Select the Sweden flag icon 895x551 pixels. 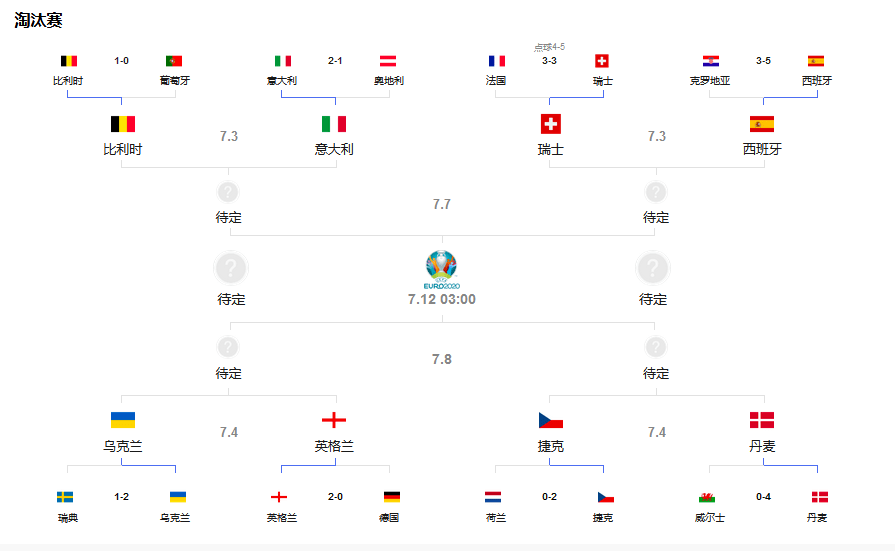pyautogui.click(x=65, y=497)
